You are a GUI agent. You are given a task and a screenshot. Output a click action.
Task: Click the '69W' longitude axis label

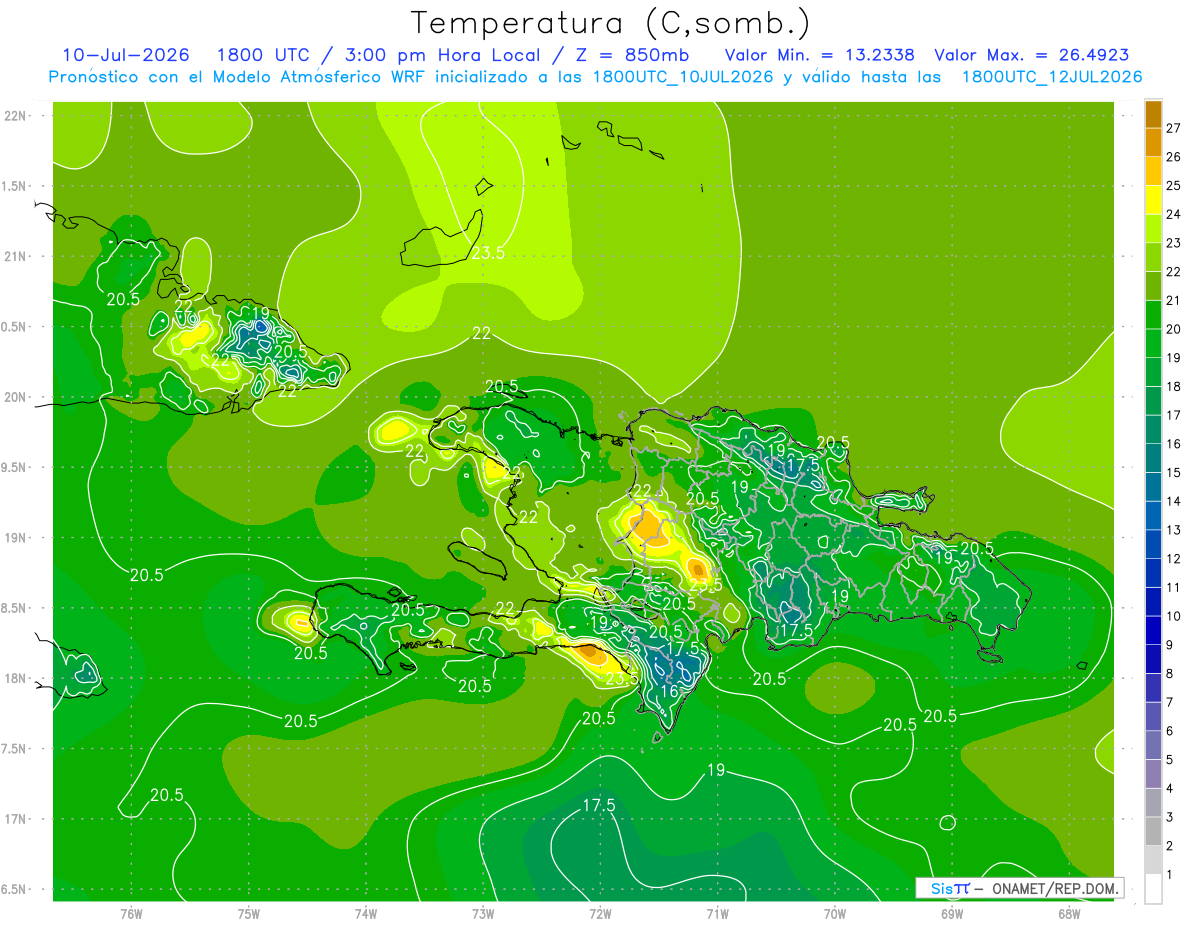pos(952,913)
